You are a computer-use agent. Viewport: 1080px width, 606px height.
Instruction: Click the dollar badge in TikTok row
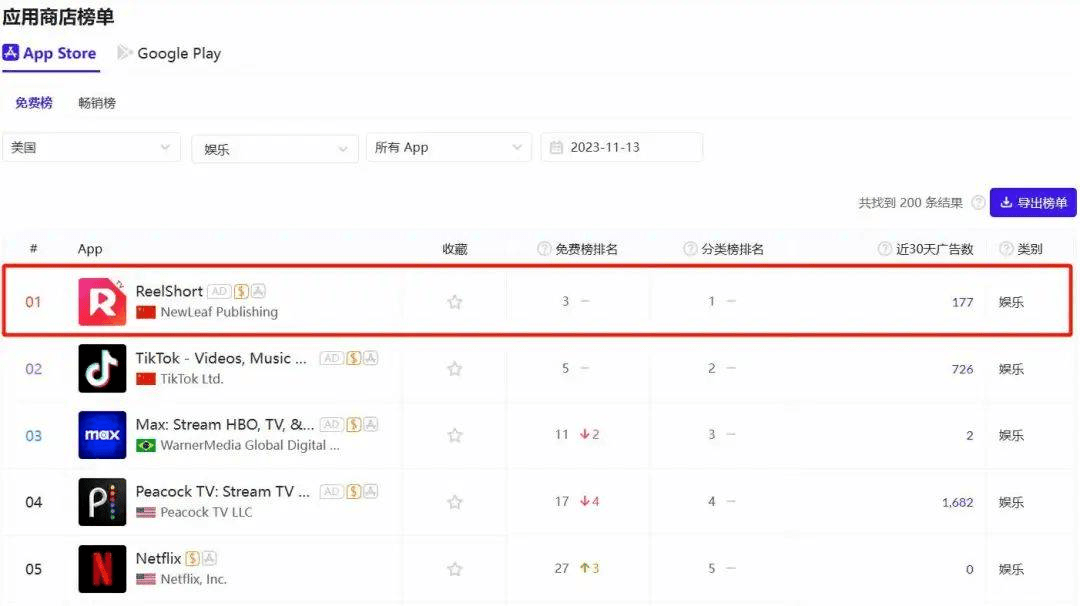tap(353, 358)
